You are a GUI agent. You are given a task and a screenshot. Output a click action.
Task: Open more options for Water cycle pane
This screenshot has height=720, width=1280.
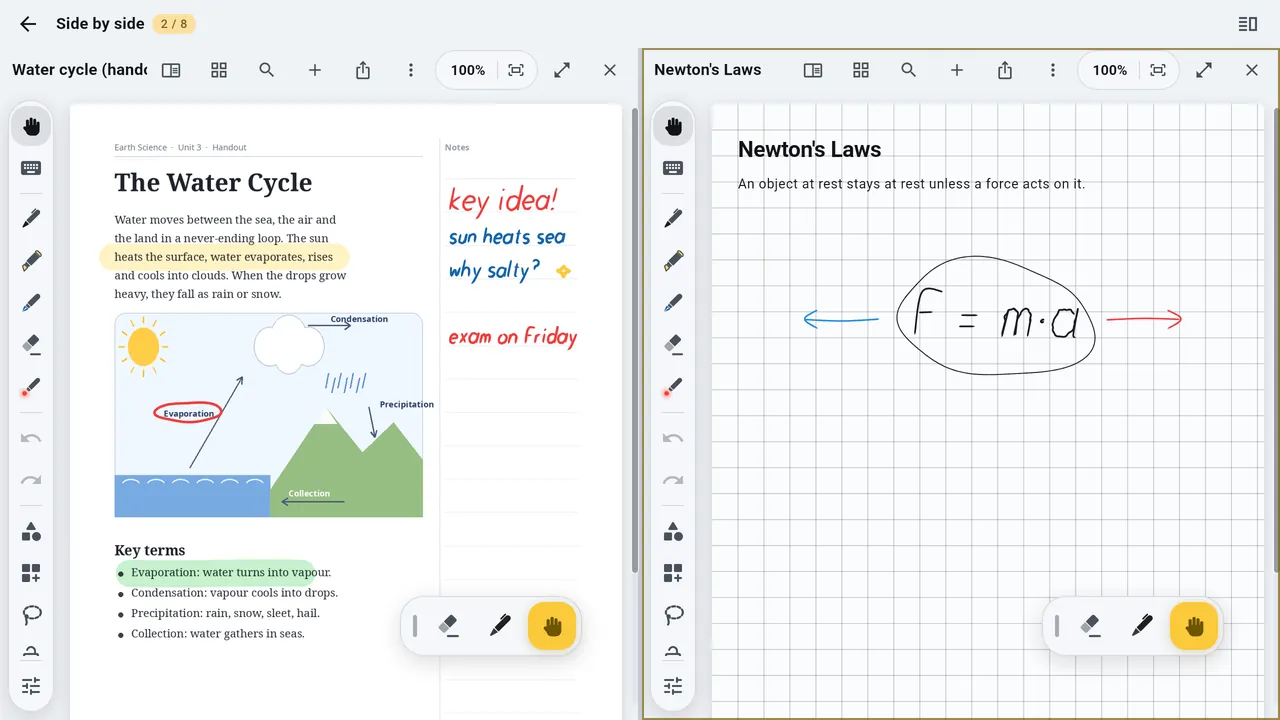pos(411,70)
